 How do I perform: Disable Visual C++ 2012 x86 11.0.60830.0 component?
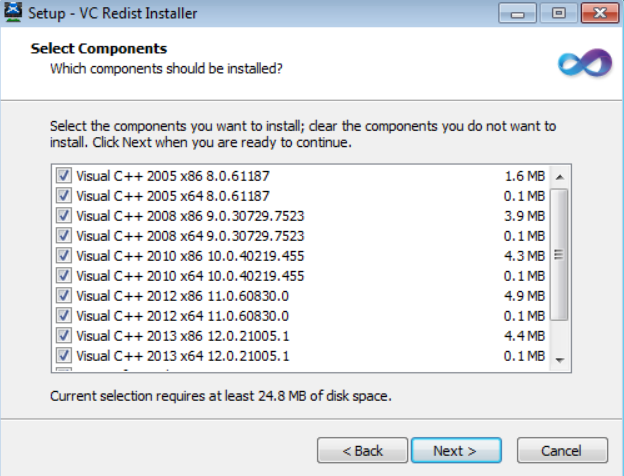point(64,296)
